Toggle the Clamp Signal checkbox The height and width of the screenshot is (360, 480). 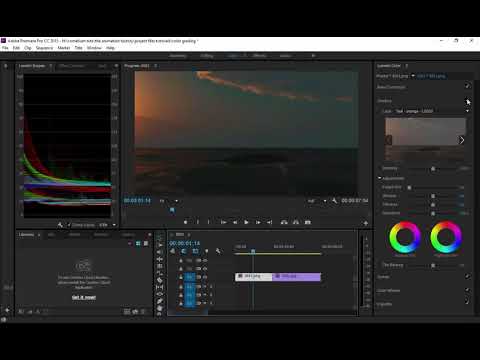(x=69, y=225)
